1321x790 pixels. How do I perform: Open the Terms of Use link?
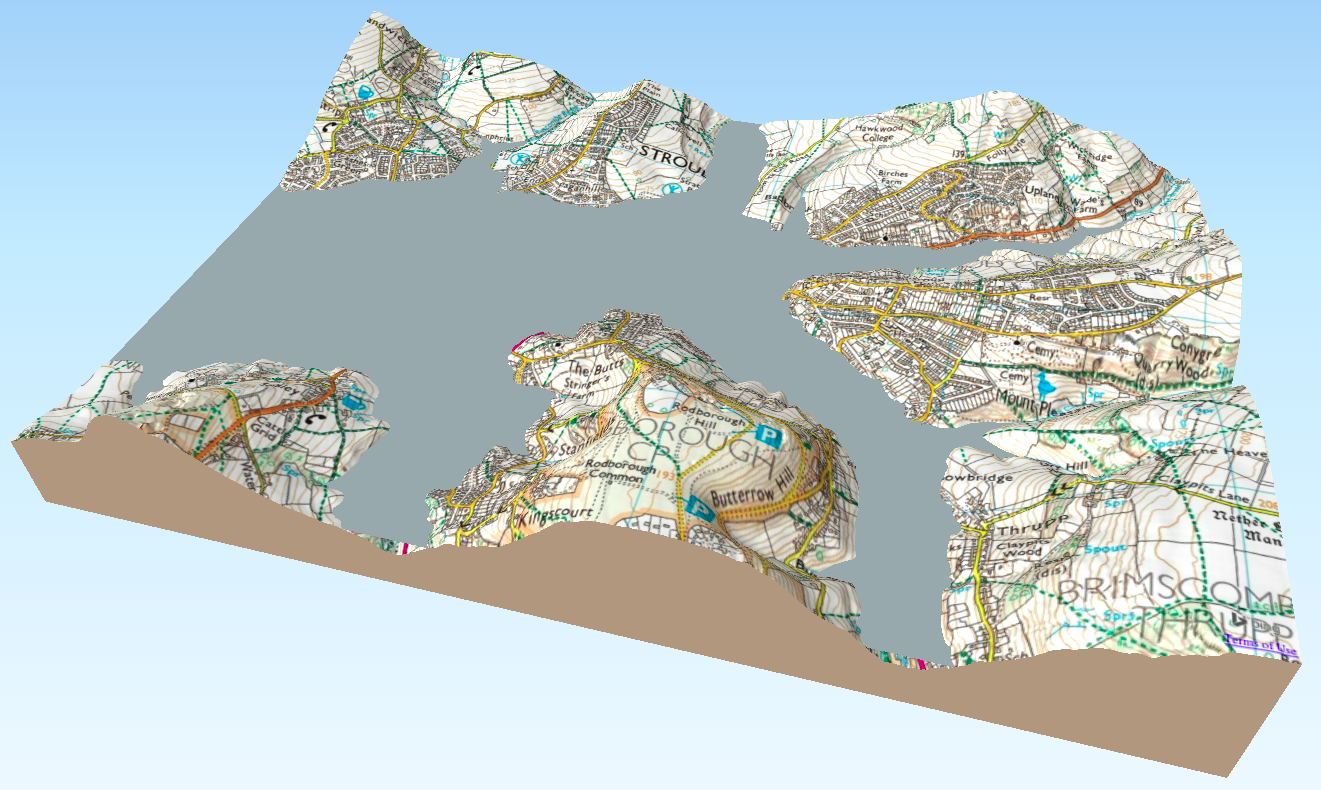(1262, 645)
